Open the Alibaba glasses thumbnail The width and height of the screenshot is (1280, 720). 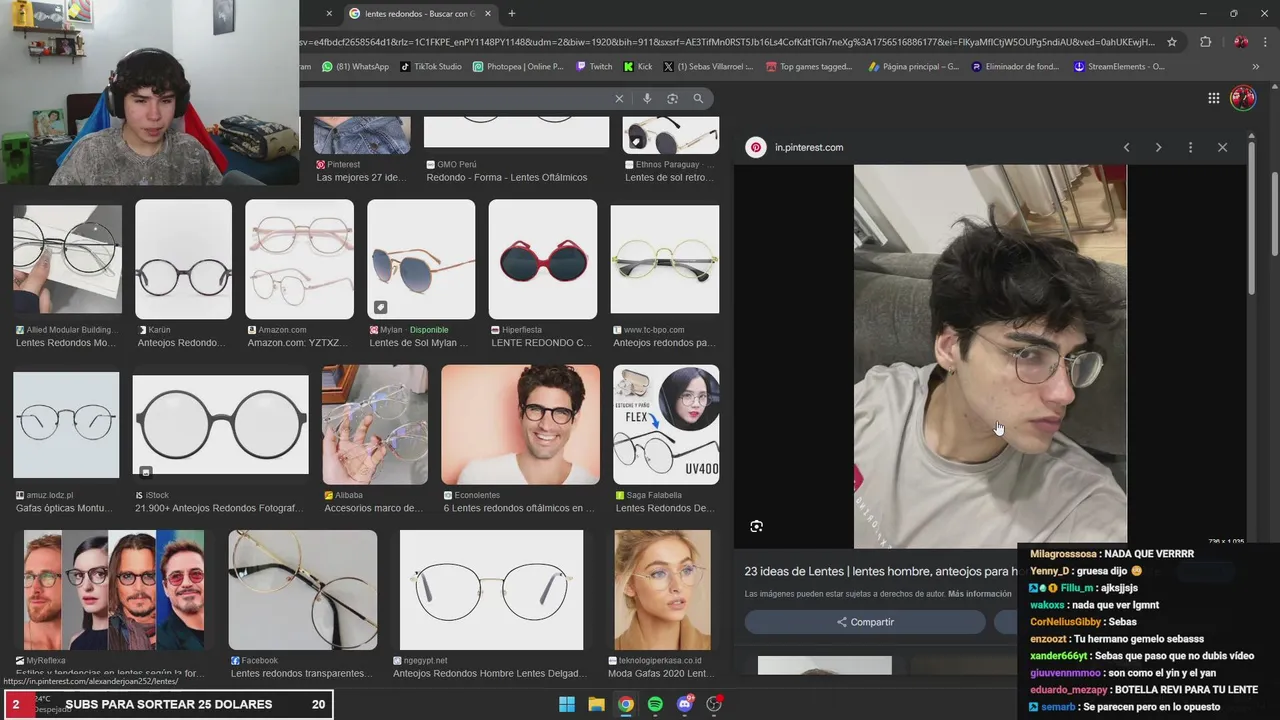(375, 425)
